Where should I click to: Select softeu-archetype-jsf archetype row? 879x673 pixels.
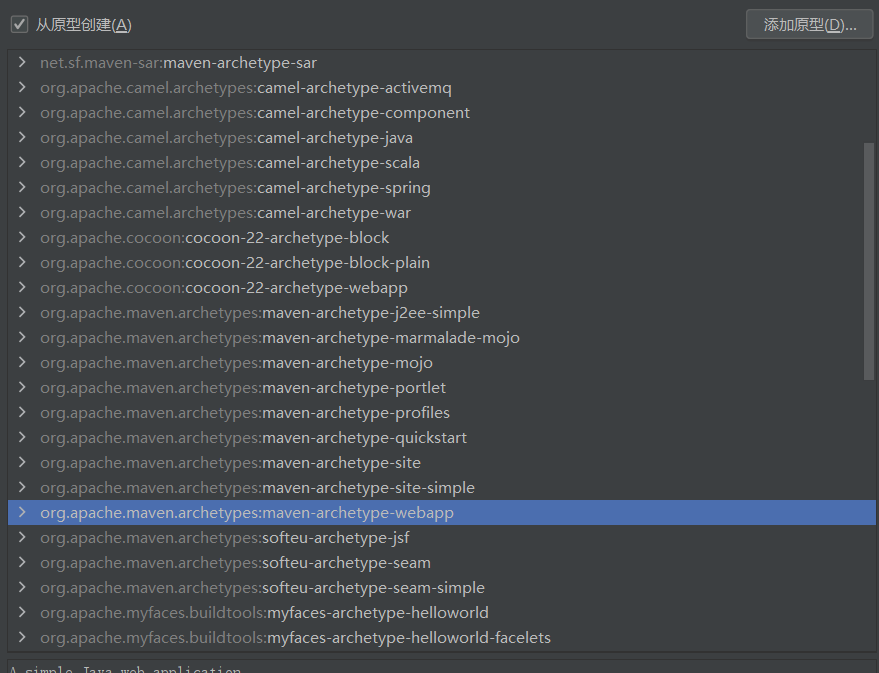tap(442, 537)
